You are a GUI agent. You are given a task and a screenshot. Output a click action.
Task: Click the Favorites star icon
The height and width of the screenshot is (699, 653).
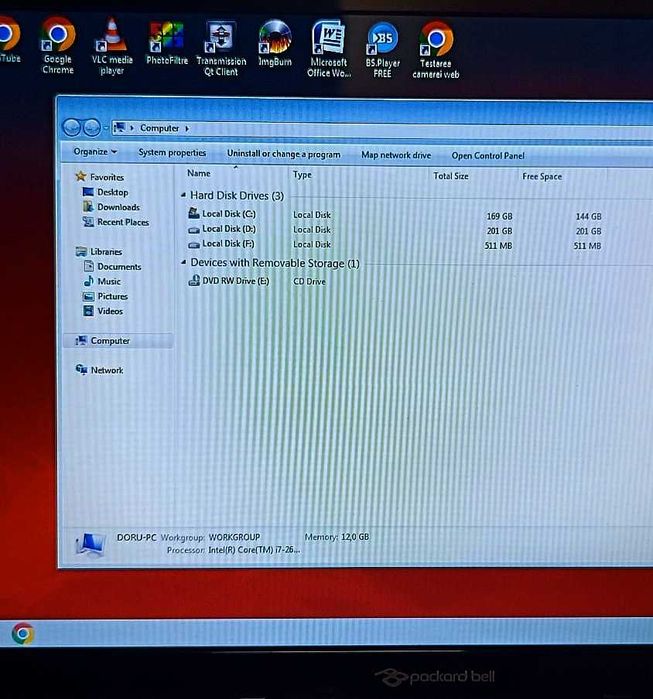[x=81, y=176]
